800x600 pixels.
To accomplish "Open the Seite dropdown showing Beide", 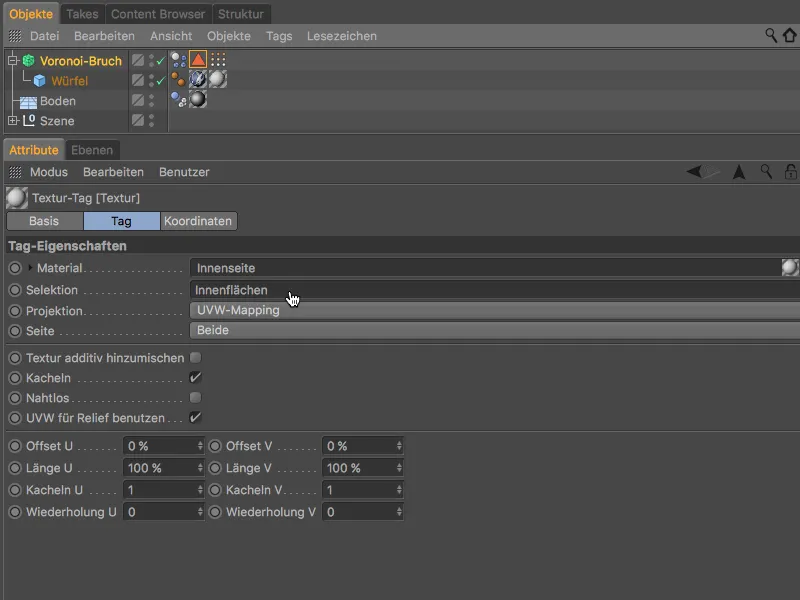I will click(x=495, y=330).
